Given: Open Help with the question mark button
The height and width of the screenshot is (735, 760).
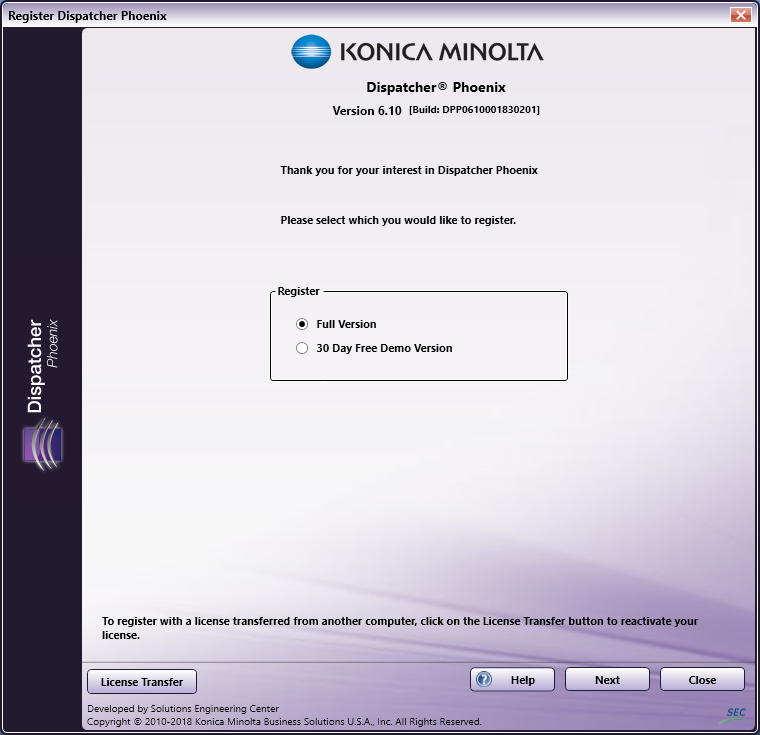Looking at the screenshot, I should coord(512,680).
